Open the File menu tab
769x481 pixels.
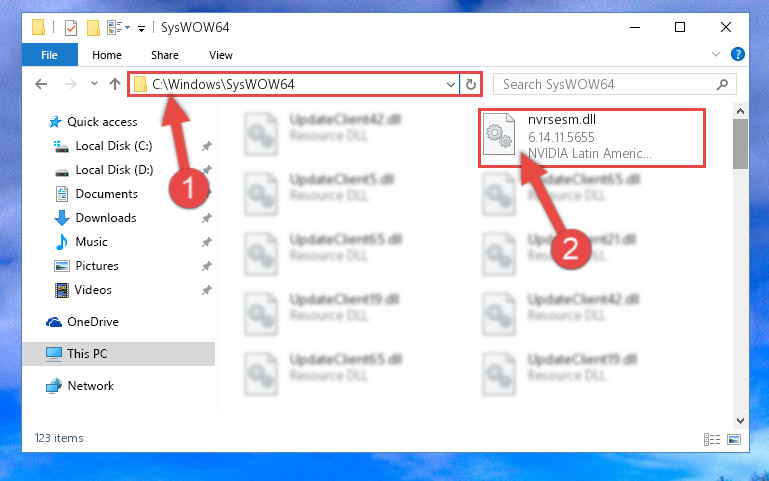pyautogui.click(x=50, y=55)
